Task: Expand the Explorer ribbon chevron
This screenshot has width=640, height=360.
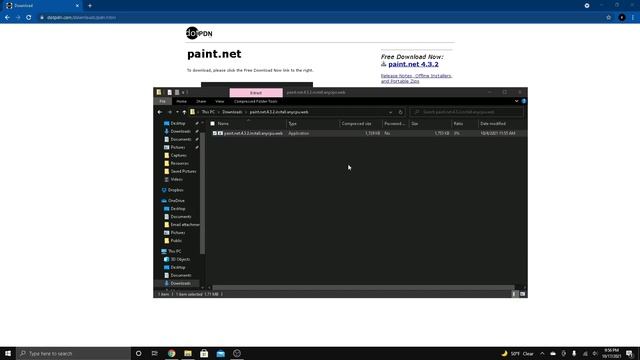Action: pyautogui.click(x=516, y=101)
